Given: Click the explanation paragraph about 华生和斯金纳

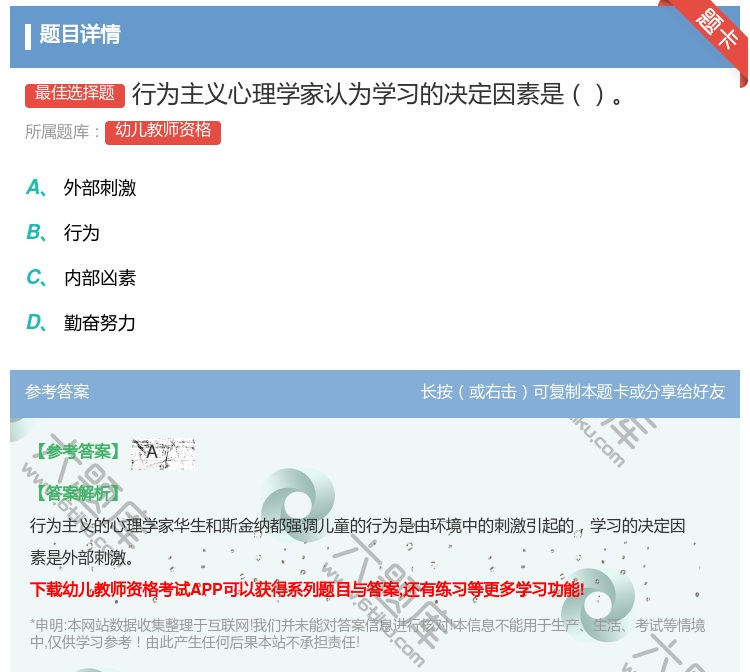Looking at the screenshot, I should tap(358, 541).
